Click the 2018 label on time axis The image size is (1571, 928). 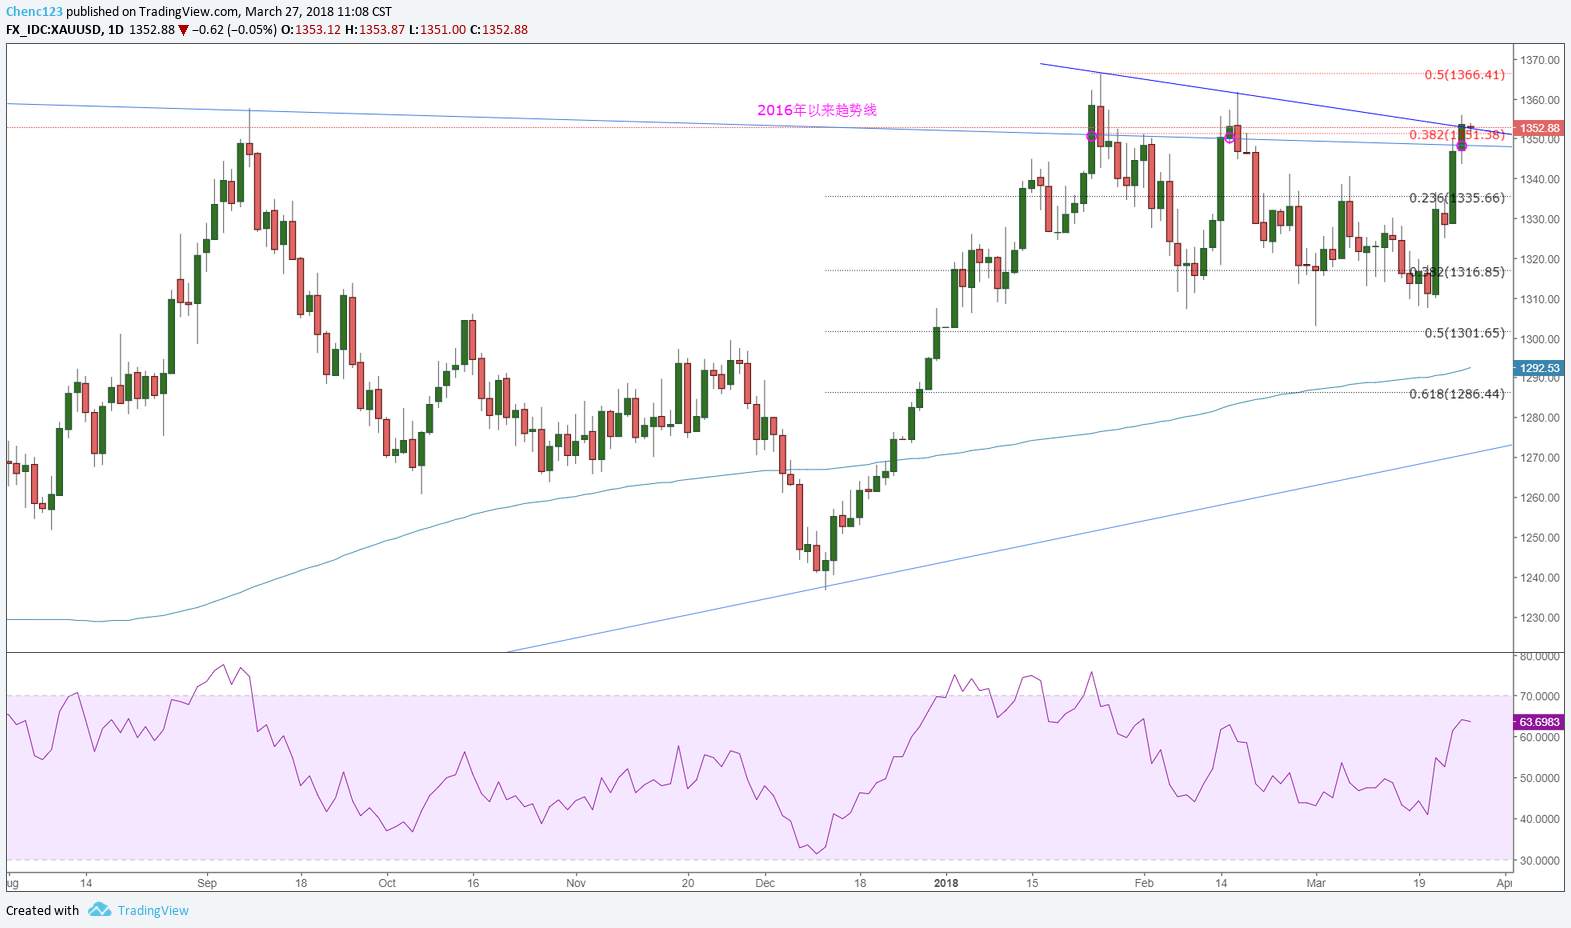coord(946,883)
